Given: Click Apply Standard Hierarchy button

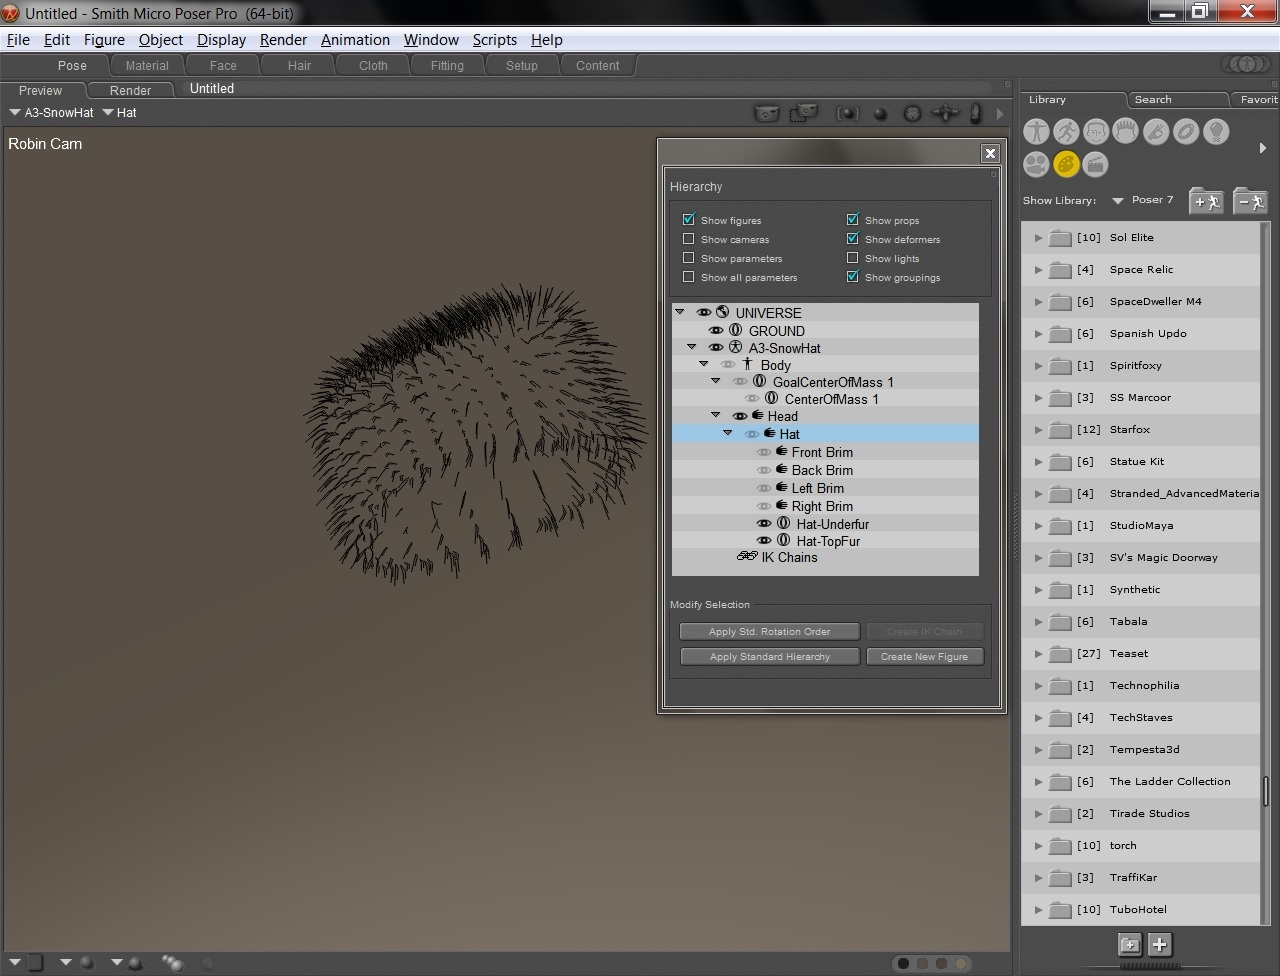Looking at the screenshot, I should 769,657.
